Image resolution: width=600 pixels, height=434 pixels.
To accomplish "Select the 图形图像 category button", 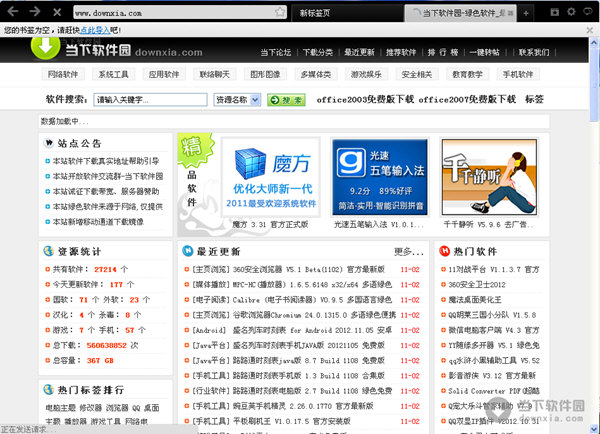I will 265,74.
